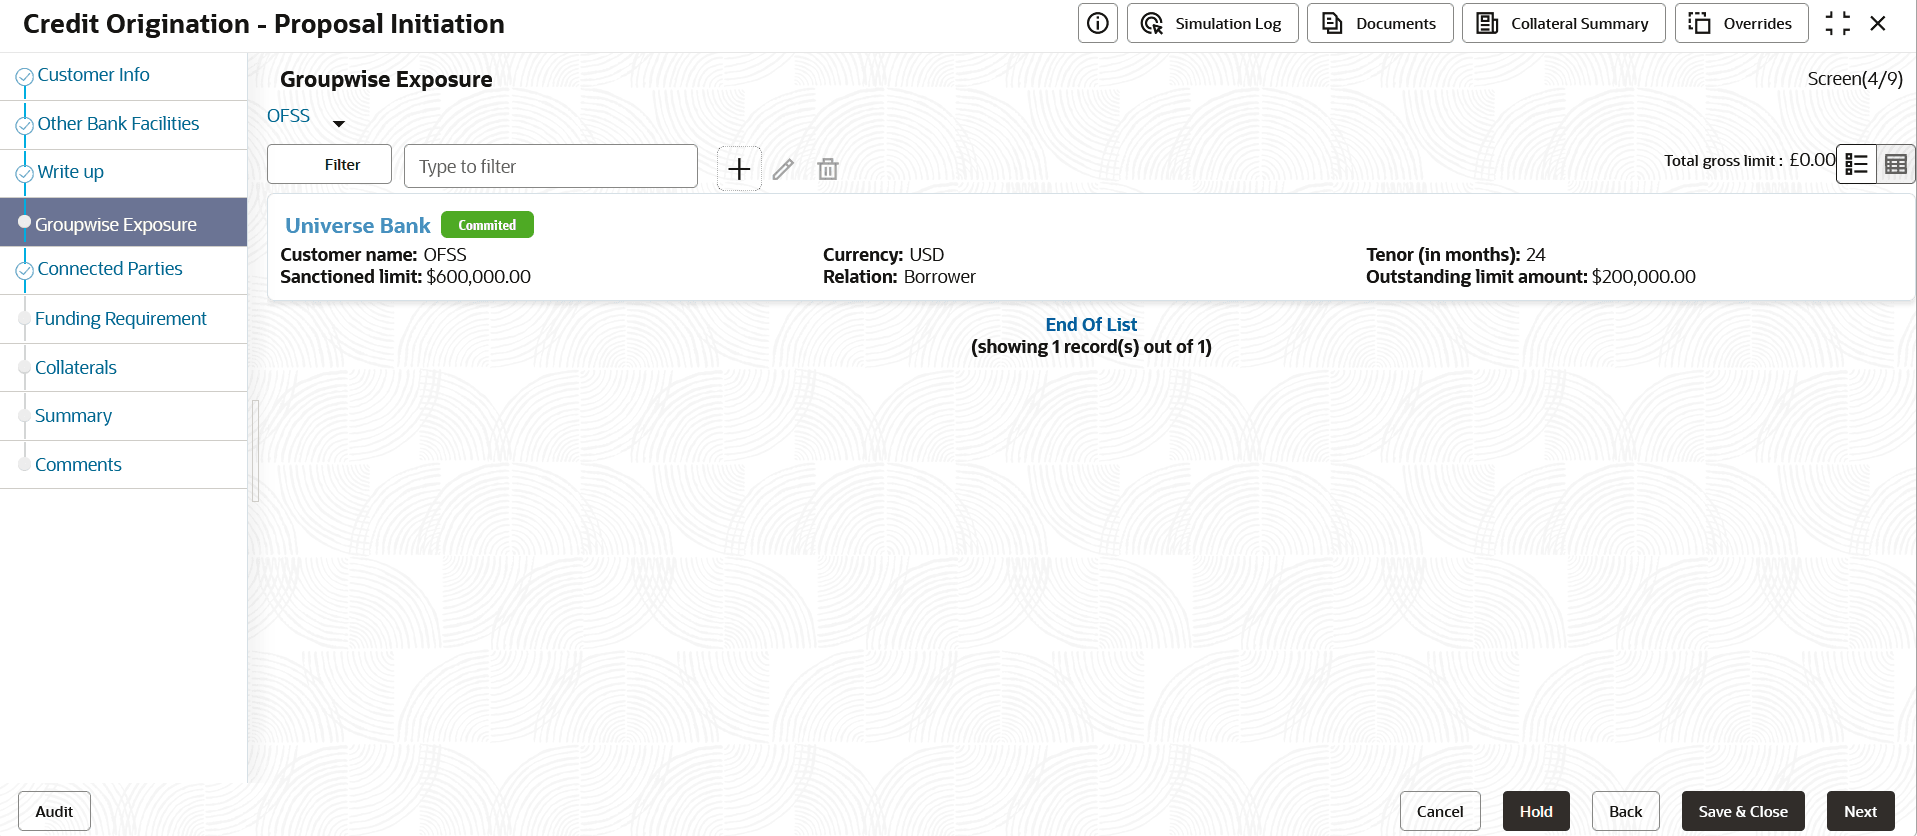Open Universe Bank record details
This screenshot has height=836, width=1917.
[x=357, y=225]
